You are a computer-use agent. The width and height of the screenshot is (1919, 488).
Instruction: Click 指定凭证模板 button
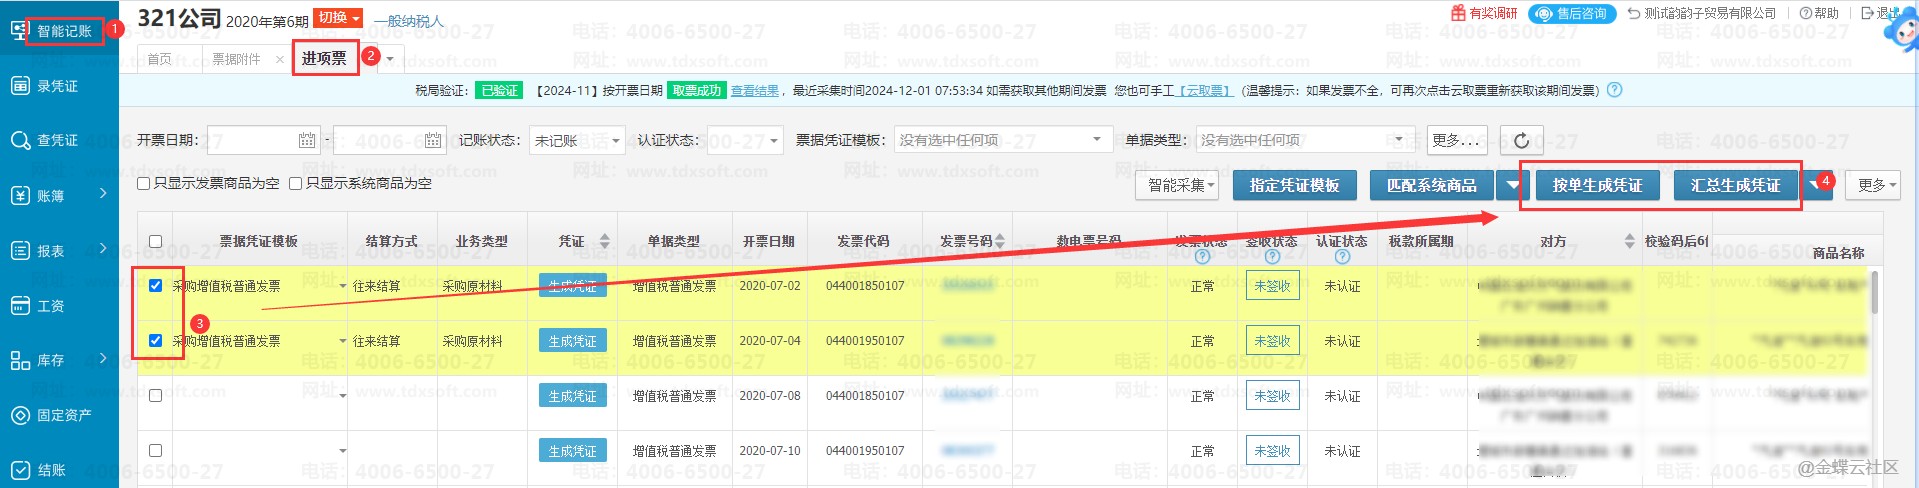point(1294,185)
